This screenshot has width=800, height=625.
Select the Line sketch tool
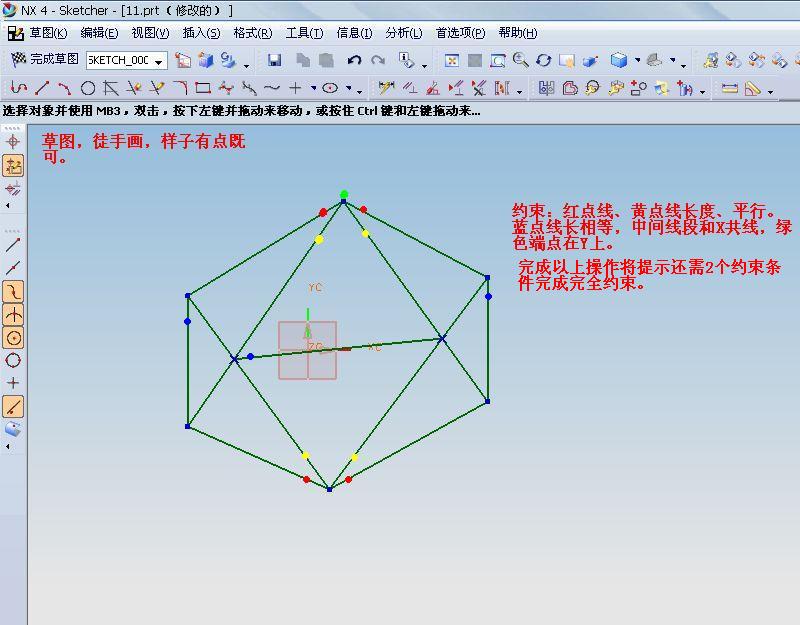pos(42,88)
